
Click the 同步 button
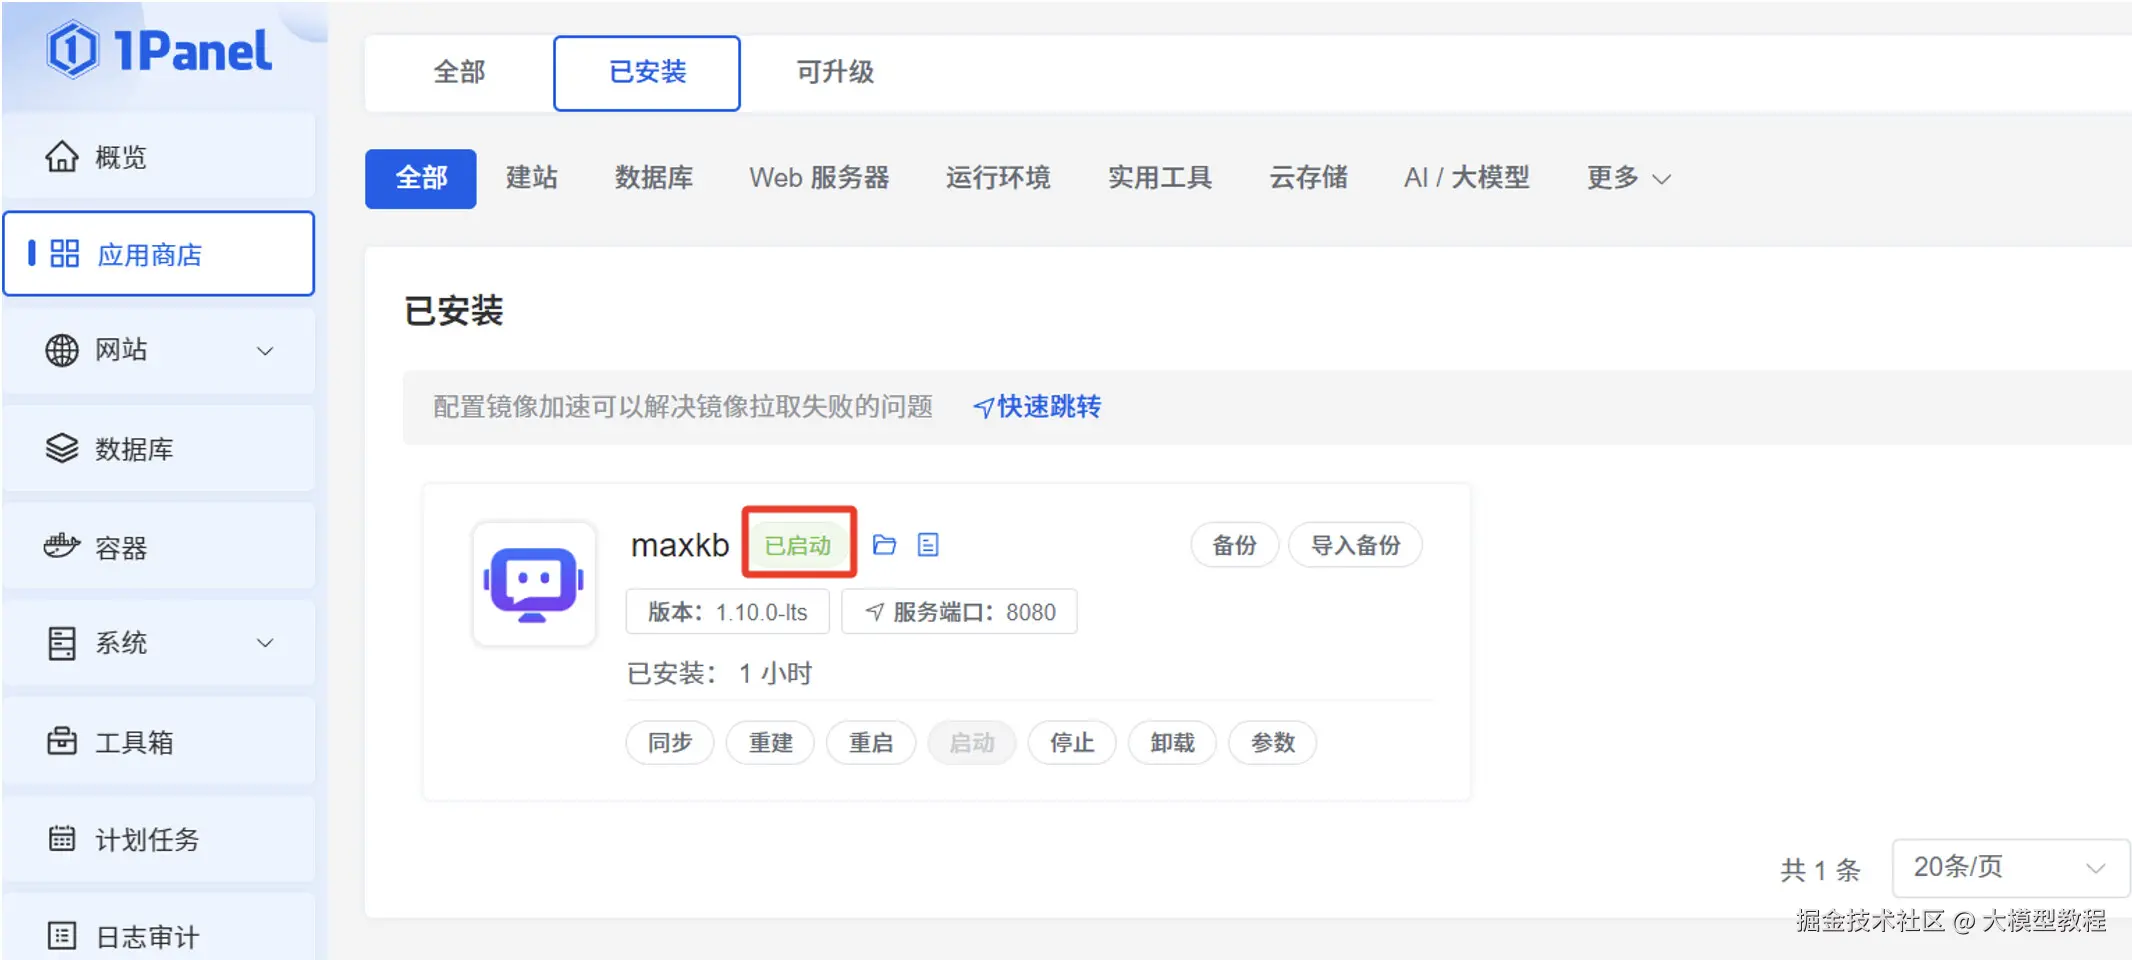(x=670, y=743)
